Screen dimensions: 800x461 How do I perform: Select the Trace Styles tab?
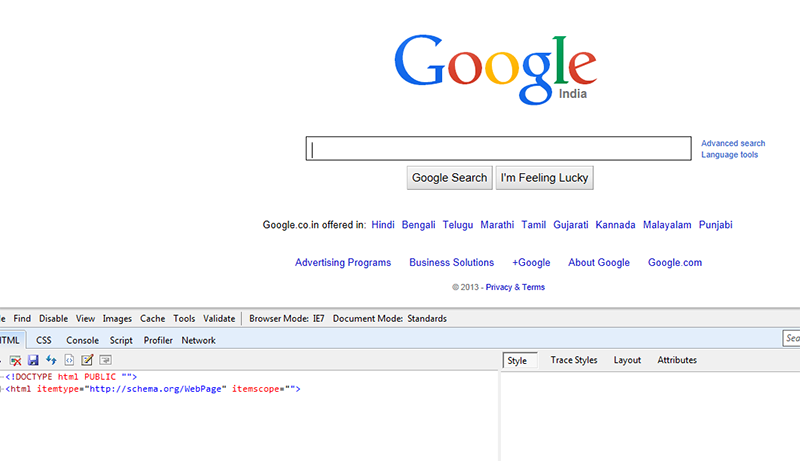pos(574,360)
